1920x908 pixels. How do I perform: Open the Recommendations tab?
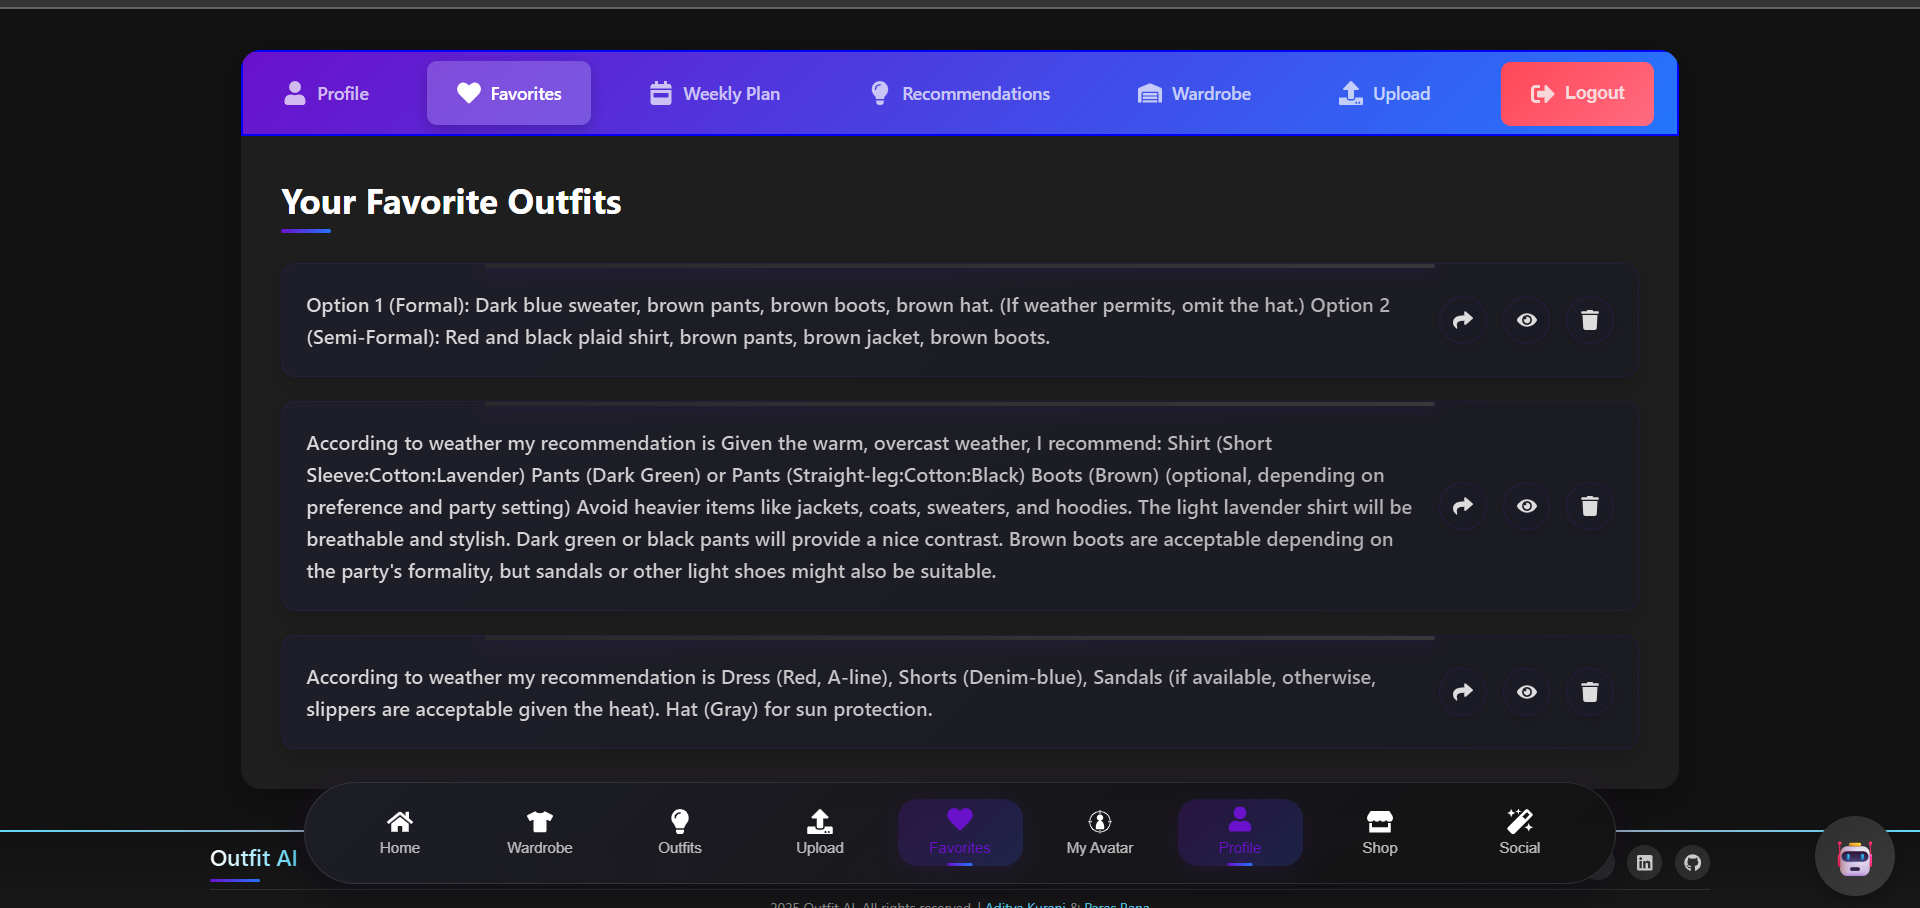[959, 93]
